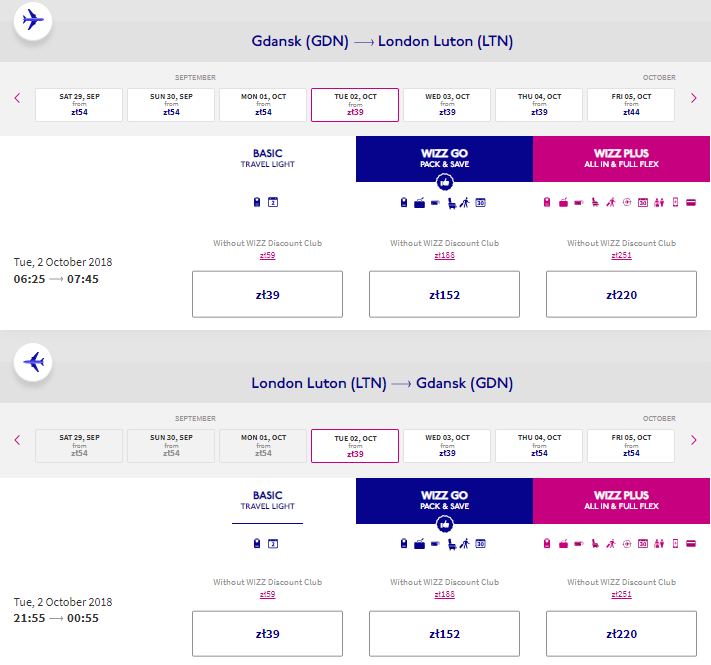711x665 pixels.
Task: Click outbound WIZZ PLUS checked suitcase icon
Action: (563, 202)
